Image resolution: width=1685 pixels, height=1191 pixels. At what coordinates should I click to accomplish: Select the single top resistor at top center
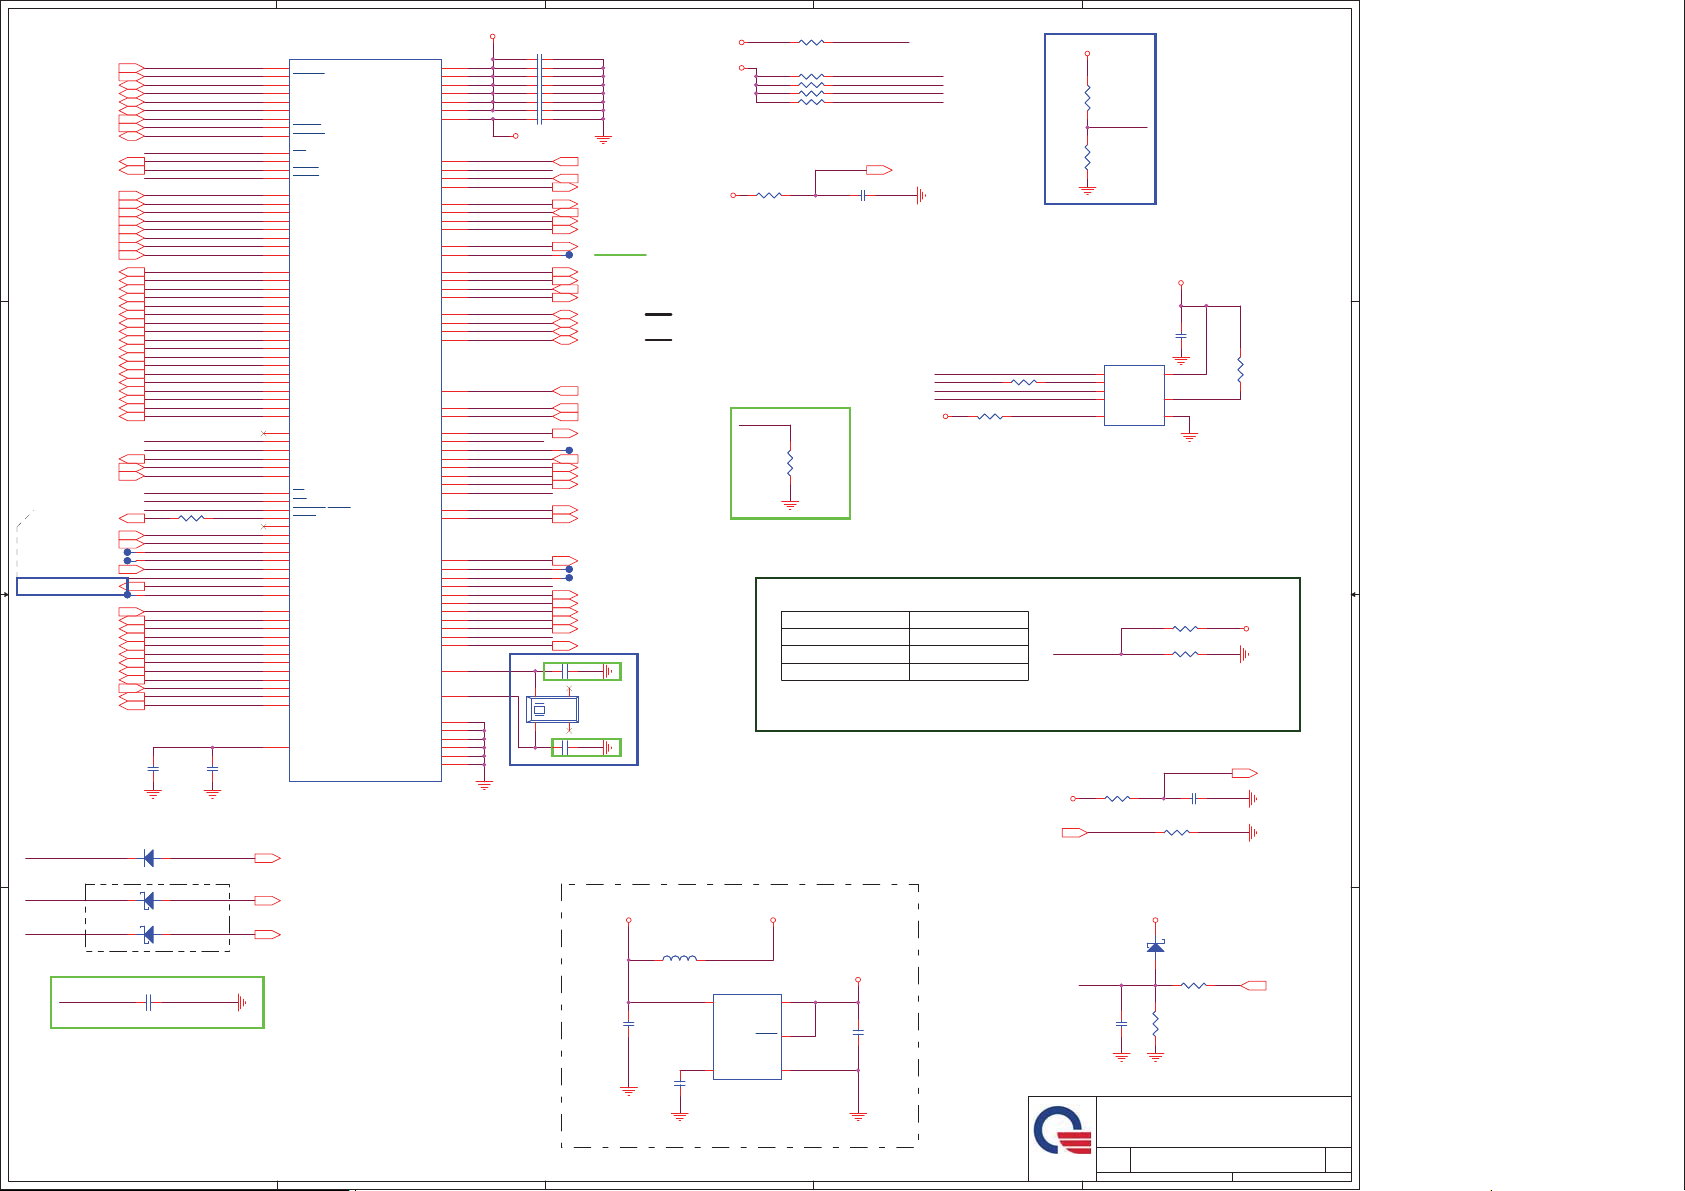pyautogui.click(x=811, y=43)
